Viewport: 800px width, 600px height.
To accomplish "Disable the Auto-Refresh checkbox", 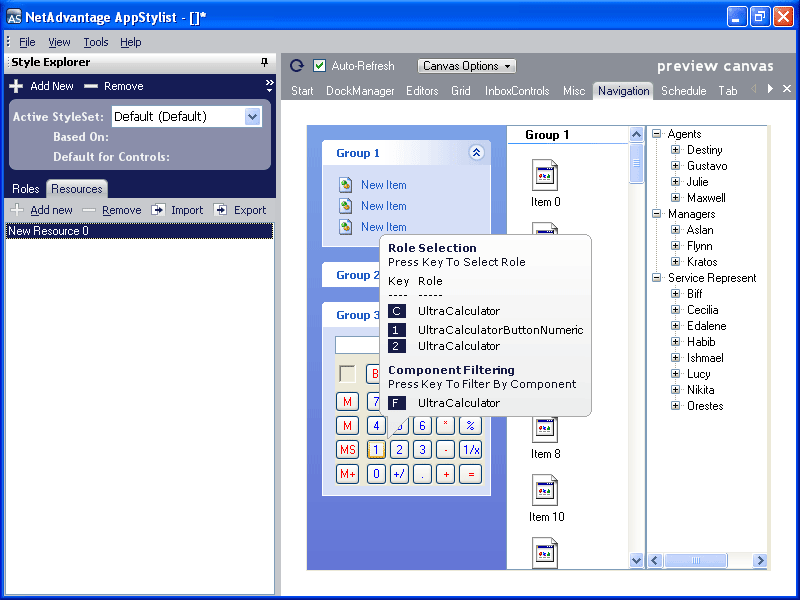I will tap(317, 66).
